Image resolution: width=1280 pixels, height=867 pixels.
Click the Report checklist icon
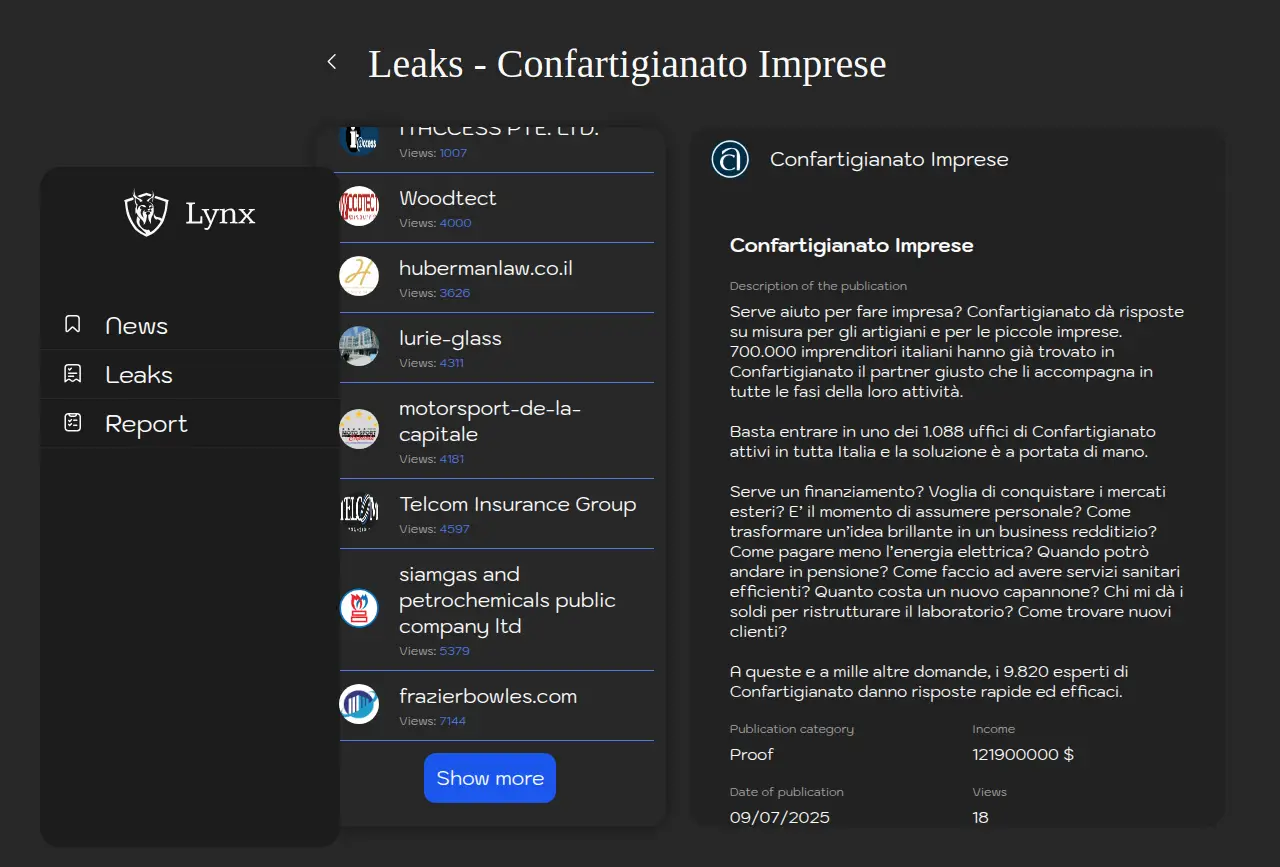pos(72,423)
